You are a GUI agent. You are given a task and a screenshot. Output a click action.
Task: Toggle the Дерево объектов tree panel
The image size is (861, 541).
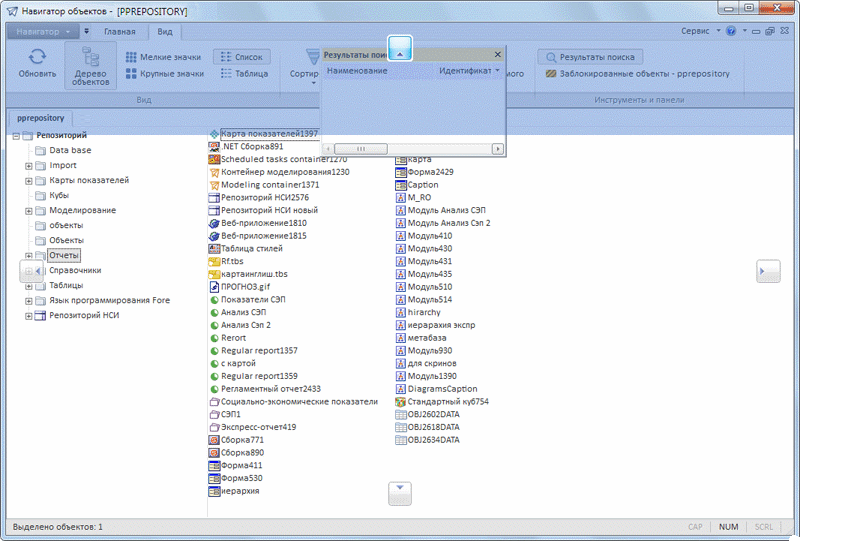(90, 65)
